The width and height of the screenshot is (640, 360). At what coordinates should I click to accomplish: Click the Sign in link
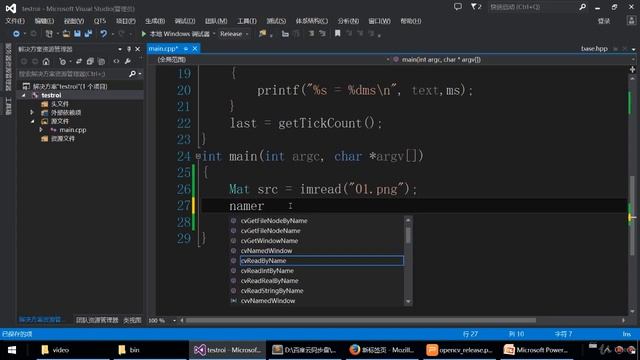coord(604,21)
